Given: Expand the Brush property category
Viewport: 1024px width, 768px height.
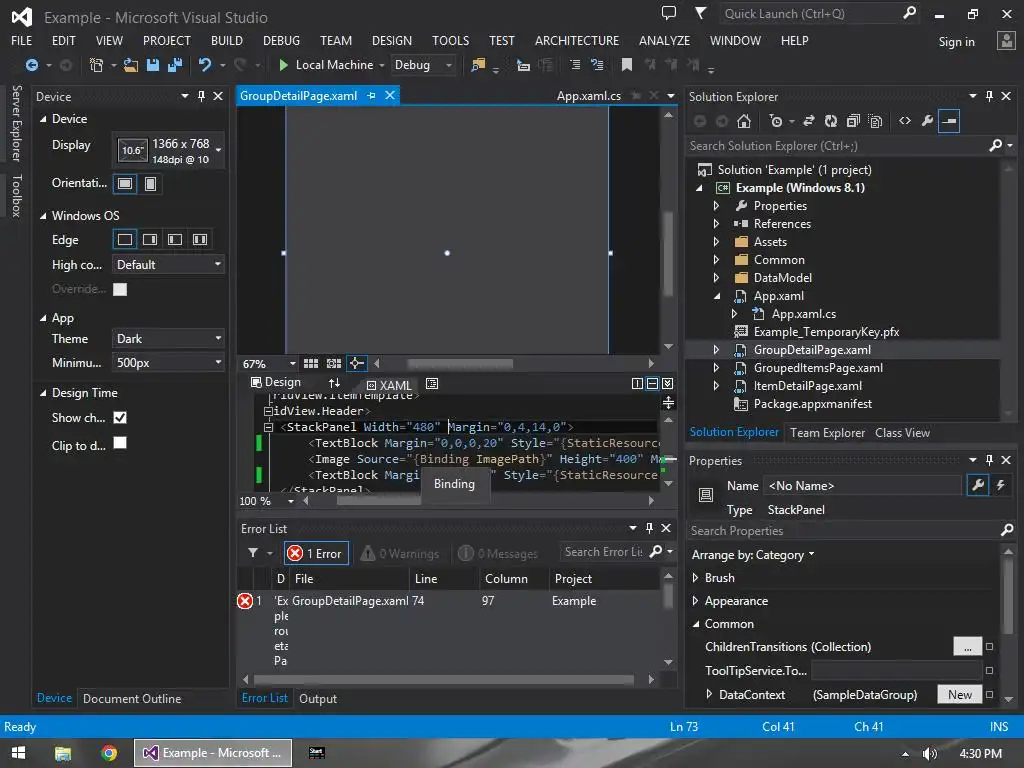Looking at the screenshot, I should (696, 578).
